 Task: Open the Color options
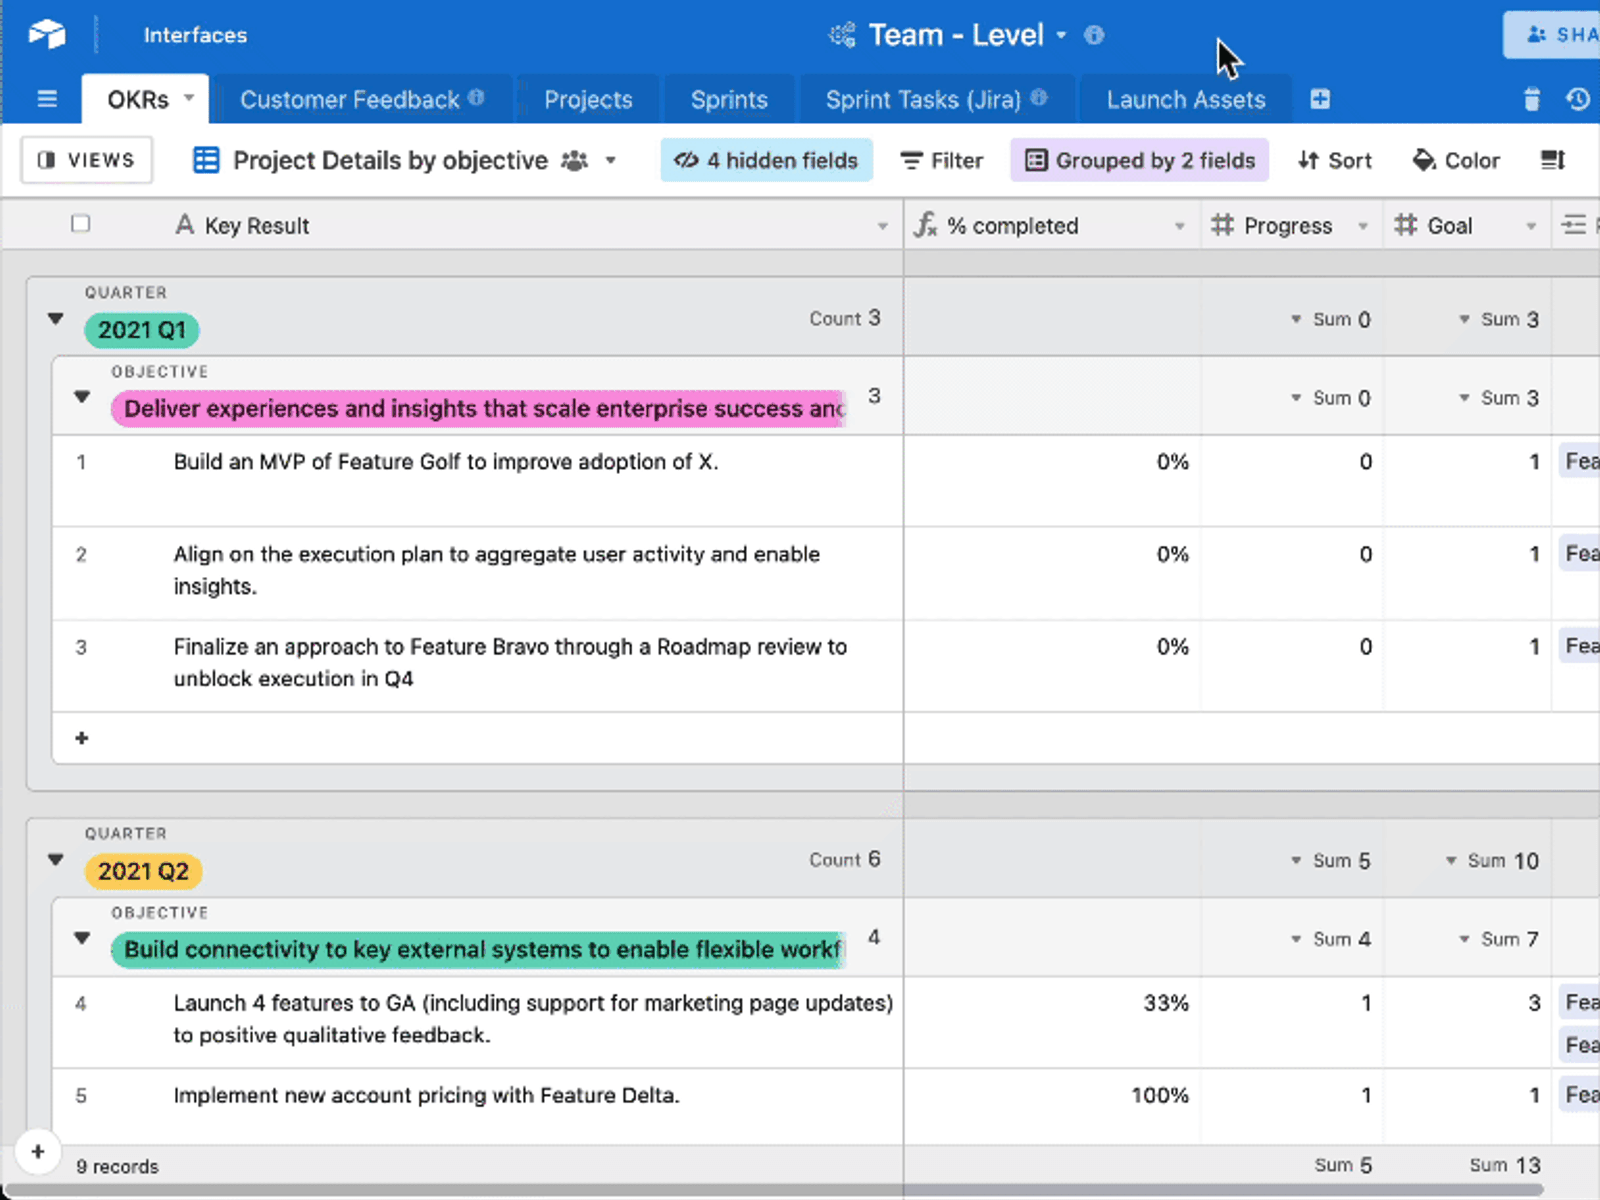pyautogui.click(x=1456, y=160)
